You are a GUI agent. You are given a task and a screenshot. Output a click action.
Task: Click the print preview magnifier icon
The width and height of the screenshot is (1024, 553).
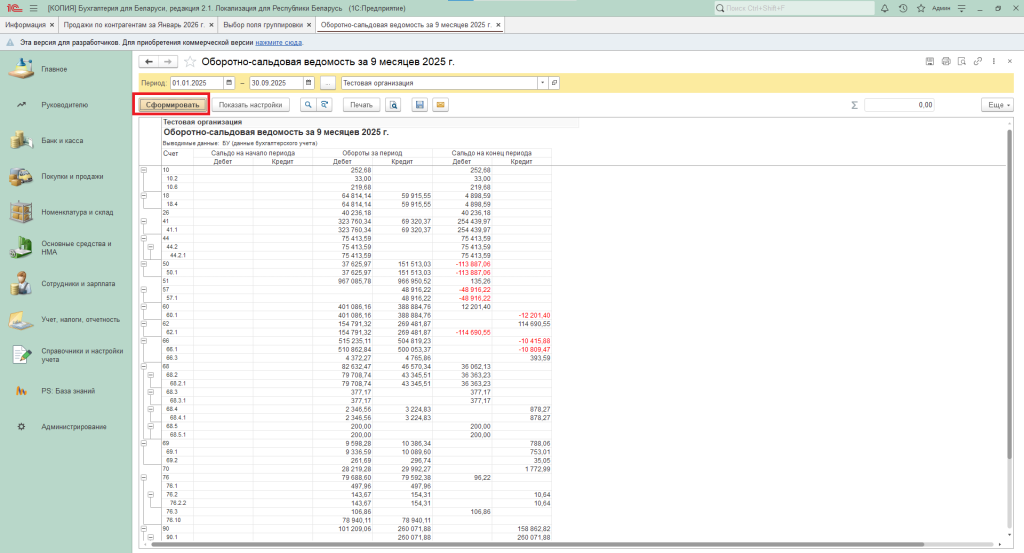click(x=394, y=104)
